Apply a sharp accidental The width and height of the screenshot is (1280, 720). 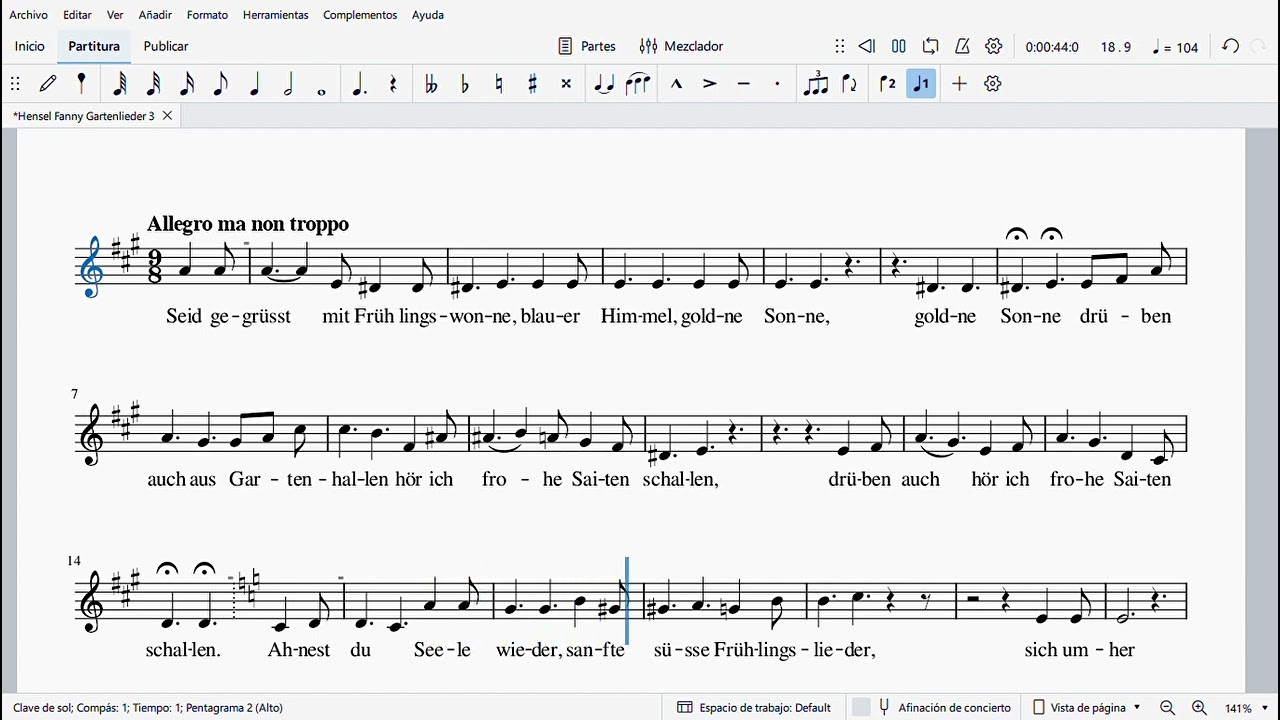533,84
